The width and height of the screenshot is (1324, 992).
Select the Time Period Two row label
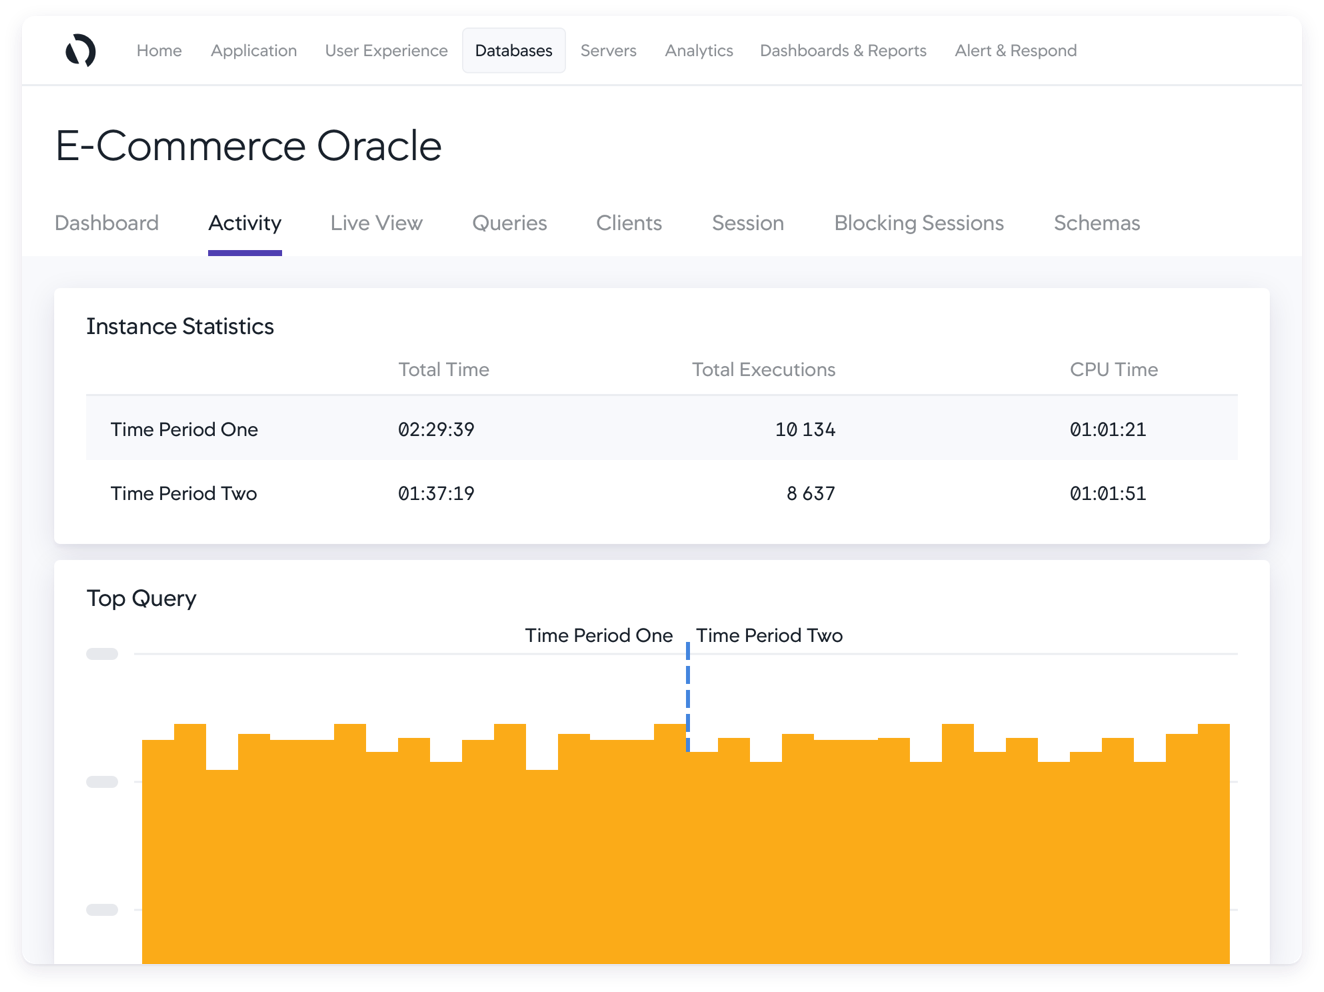pyautogui.click(x=184, y=494)
